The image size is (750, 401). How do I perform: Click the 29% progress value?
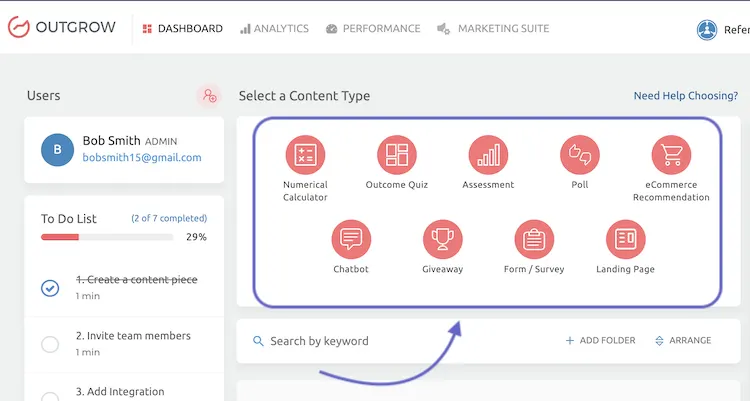pyautogui.click(x=197, y=237)
